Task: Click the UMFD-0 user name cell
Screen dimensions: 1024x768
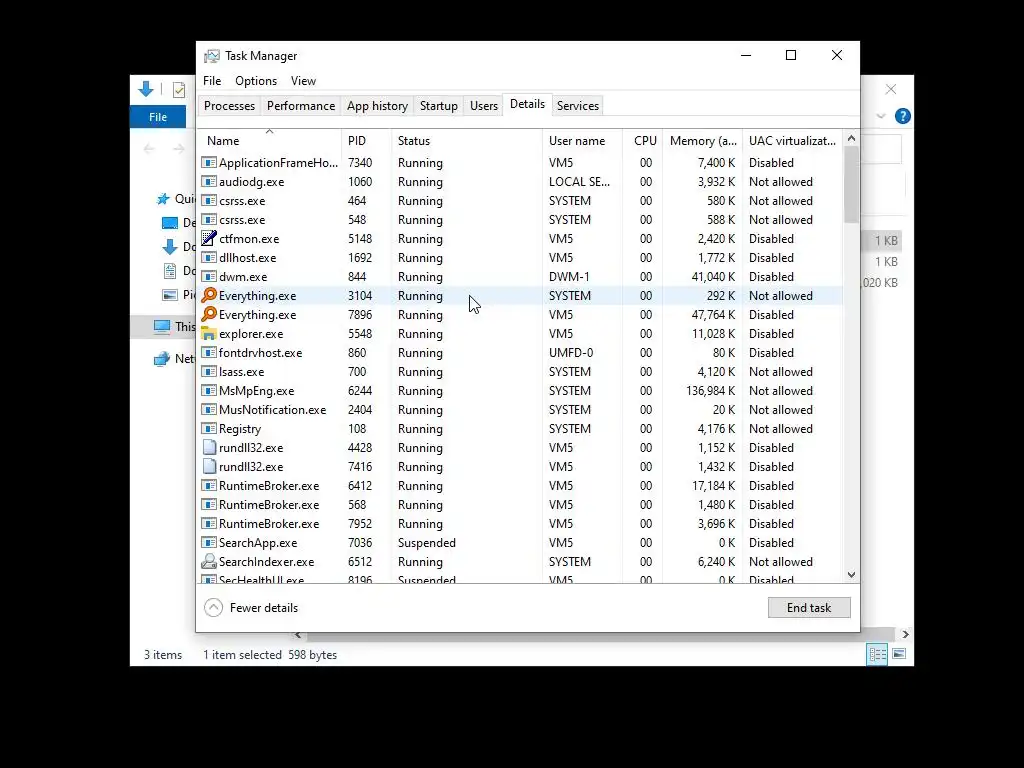Action: 571,353
